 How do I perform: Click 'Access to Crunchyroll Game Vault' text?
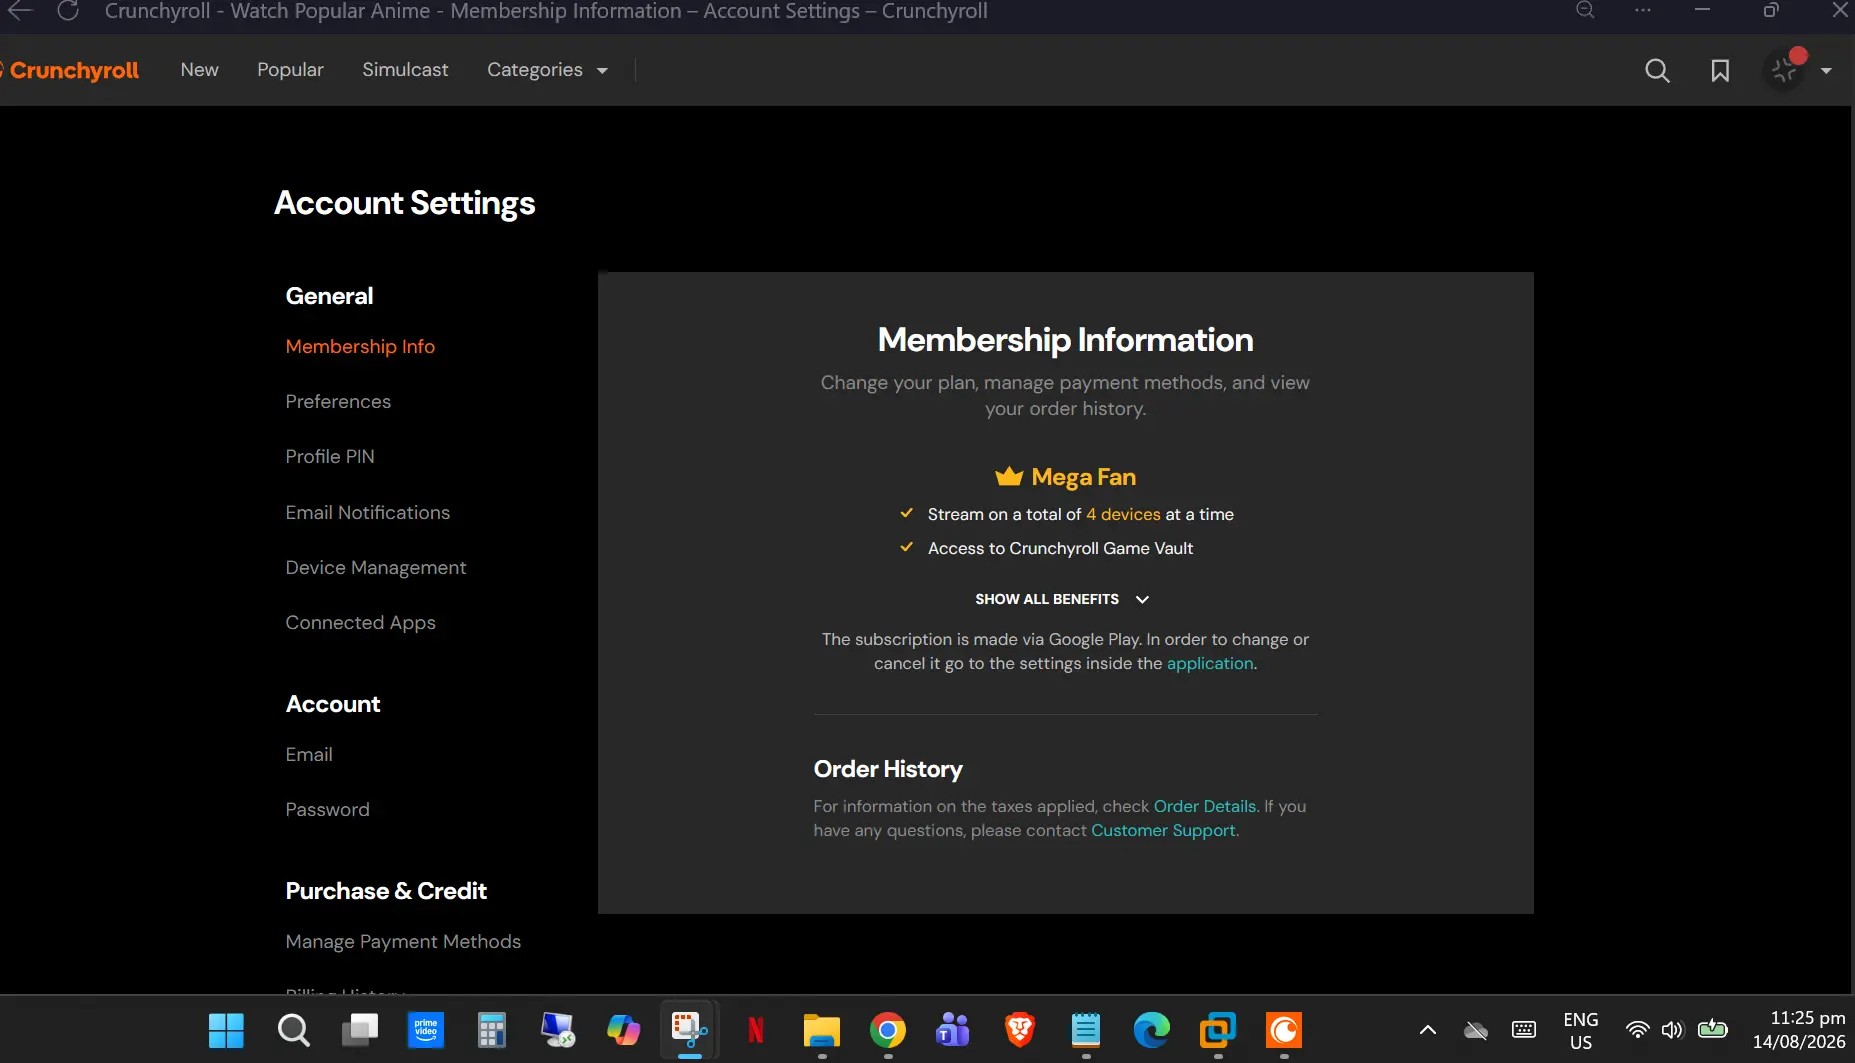(1060, 548)
